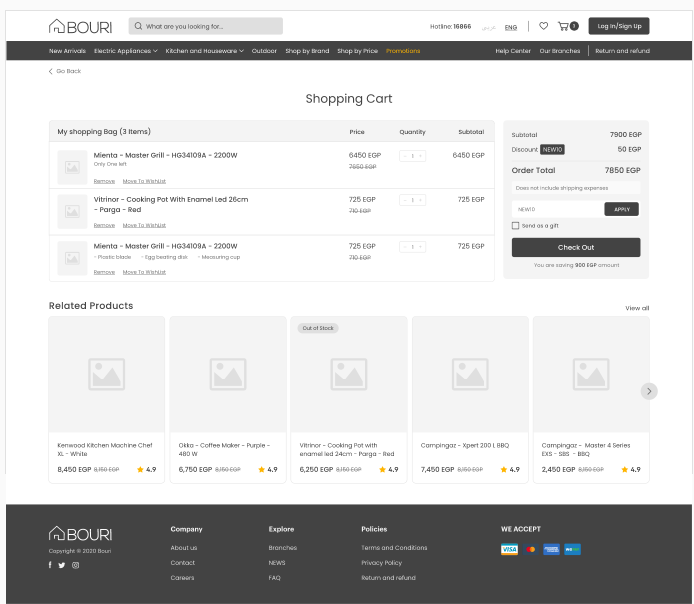Click the American Express payment icon
The image size is (694, 604).
551,549
